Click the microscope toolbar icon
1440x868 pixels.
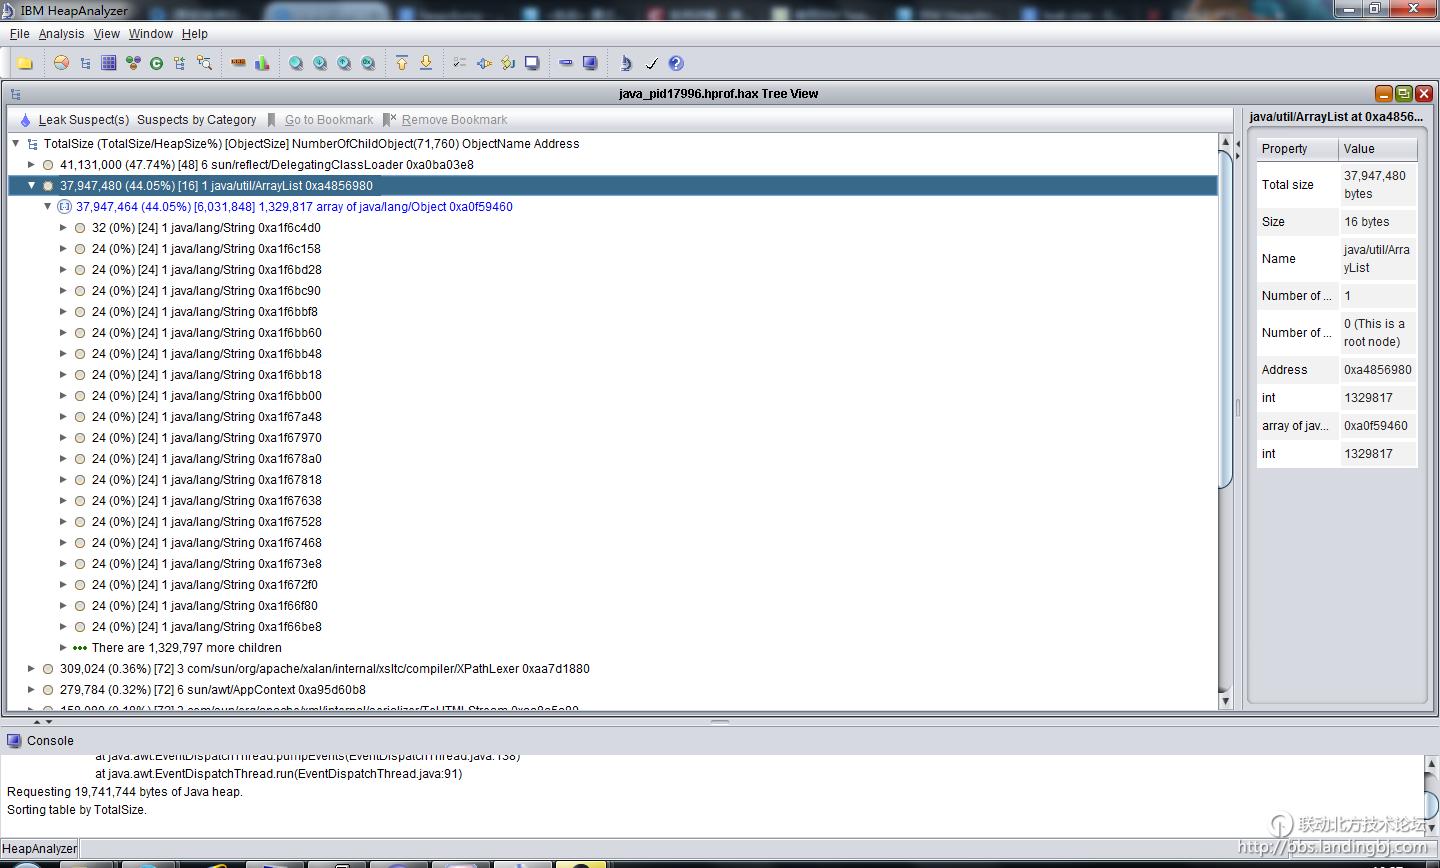point(626,63)
